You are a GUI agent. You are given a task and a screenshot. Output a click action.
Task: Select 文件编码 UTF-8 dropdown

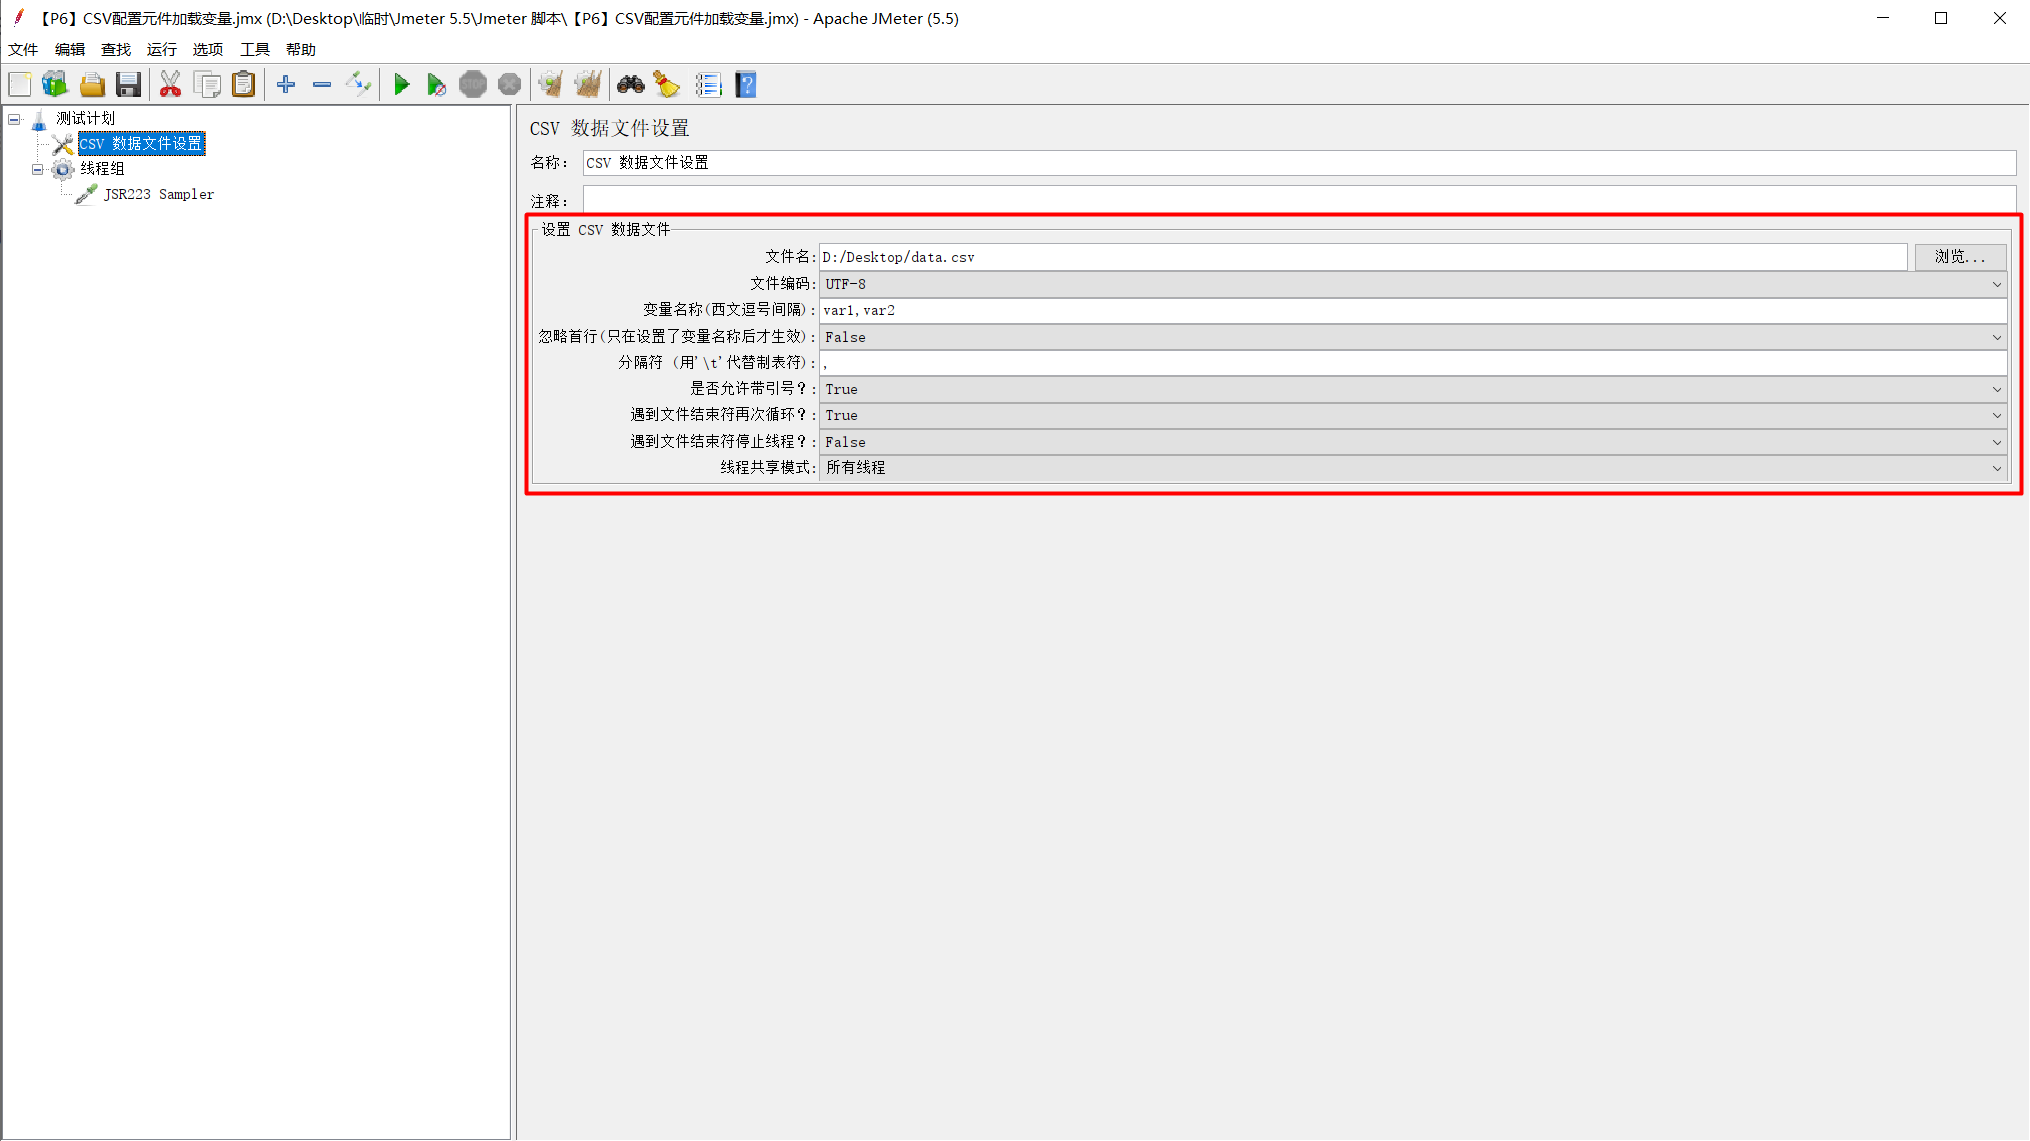point(1414,283)
